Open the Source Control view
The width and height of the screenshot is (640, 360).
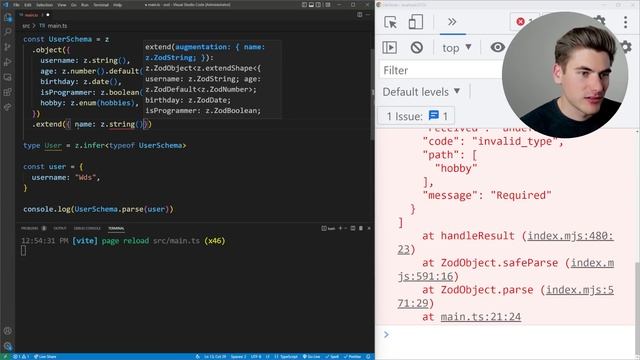[x=7, y=47]
